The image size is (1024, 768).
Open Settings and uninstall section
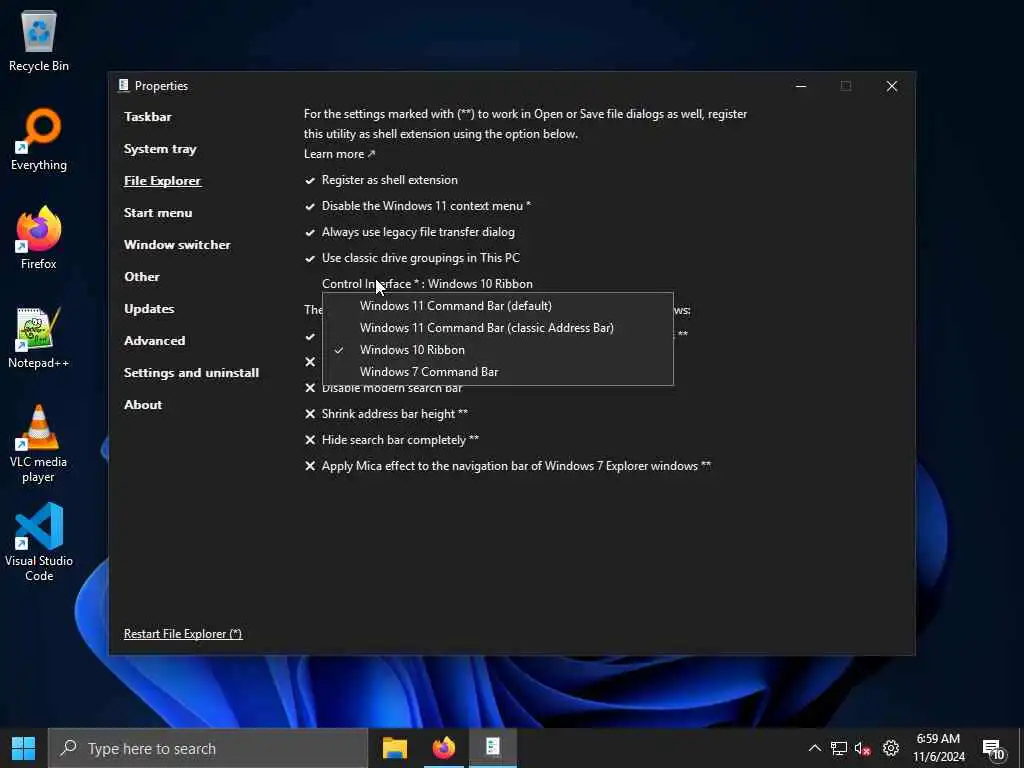[191, 373]
